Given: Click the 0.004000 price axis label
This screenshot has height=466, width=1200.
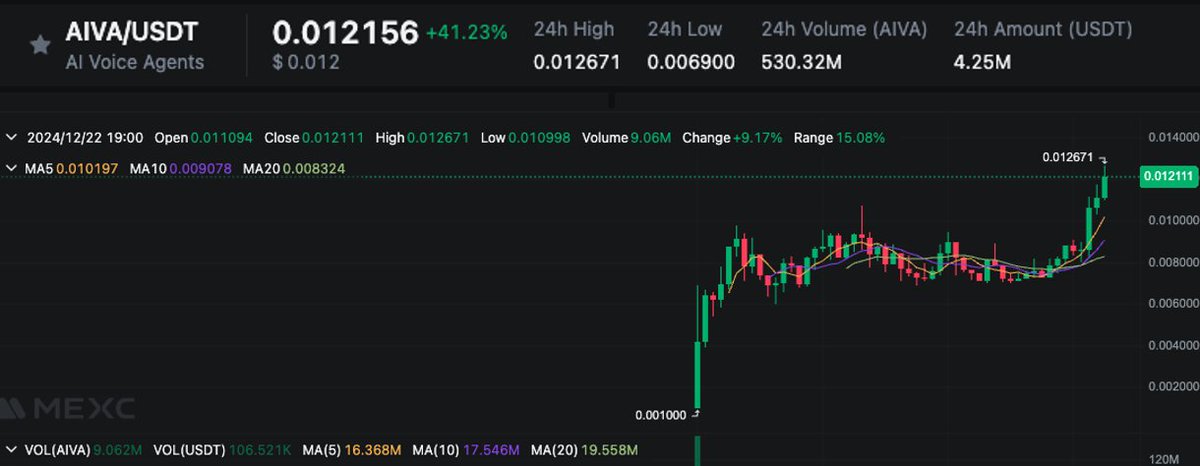Looking at the screenshot, I should pyautogui.click(x=1172, y=345).
